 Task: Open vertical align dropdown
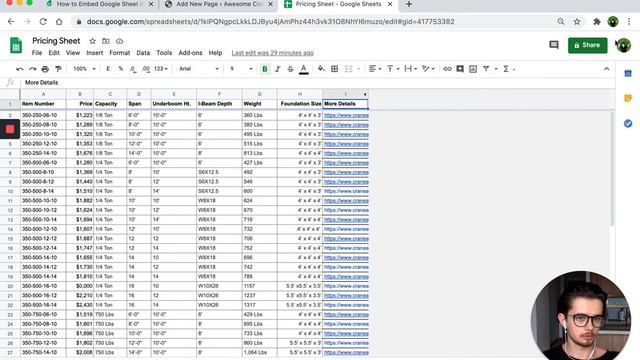point(393,69)
